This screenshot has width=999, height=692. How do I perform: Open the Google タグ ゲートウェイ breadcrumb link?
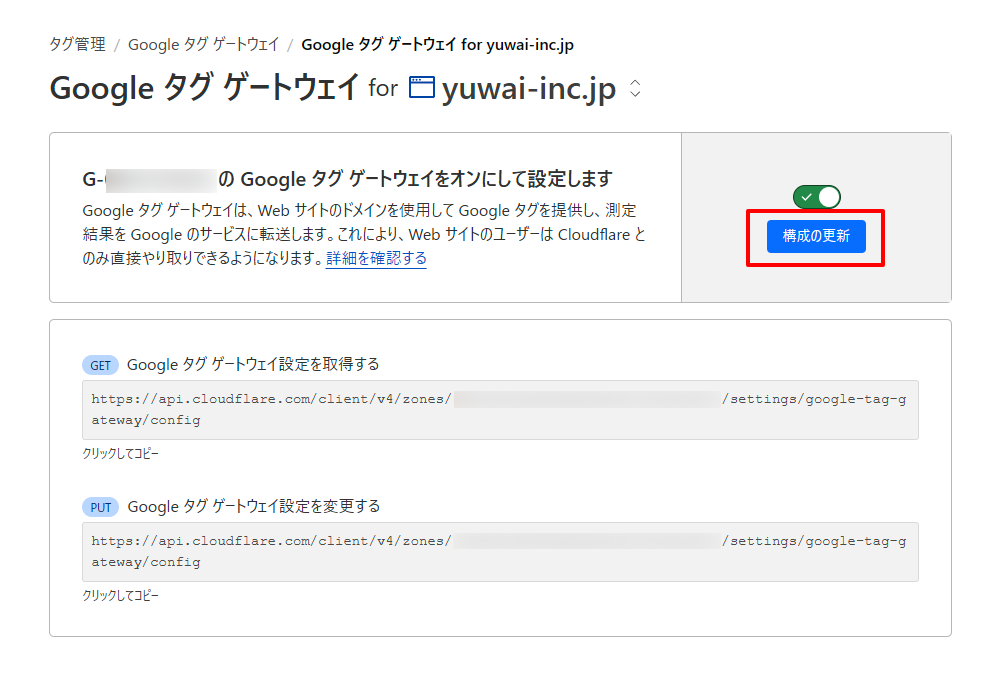203,45
